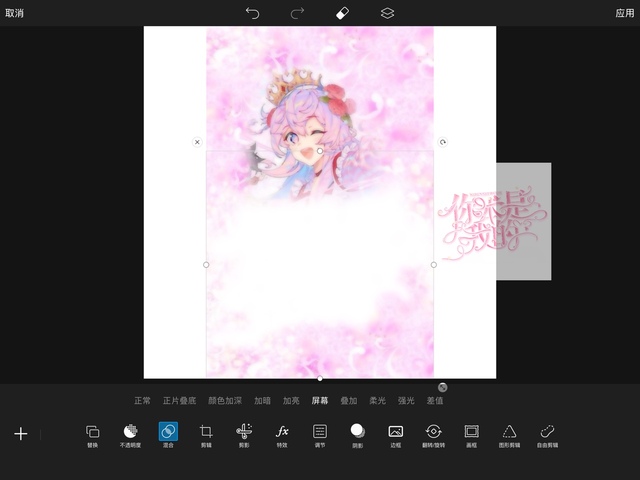Image resolution: width=640 pixels, height=480 pixels.
Task: Choose 正常 blend mode
Action: [142, 401]
